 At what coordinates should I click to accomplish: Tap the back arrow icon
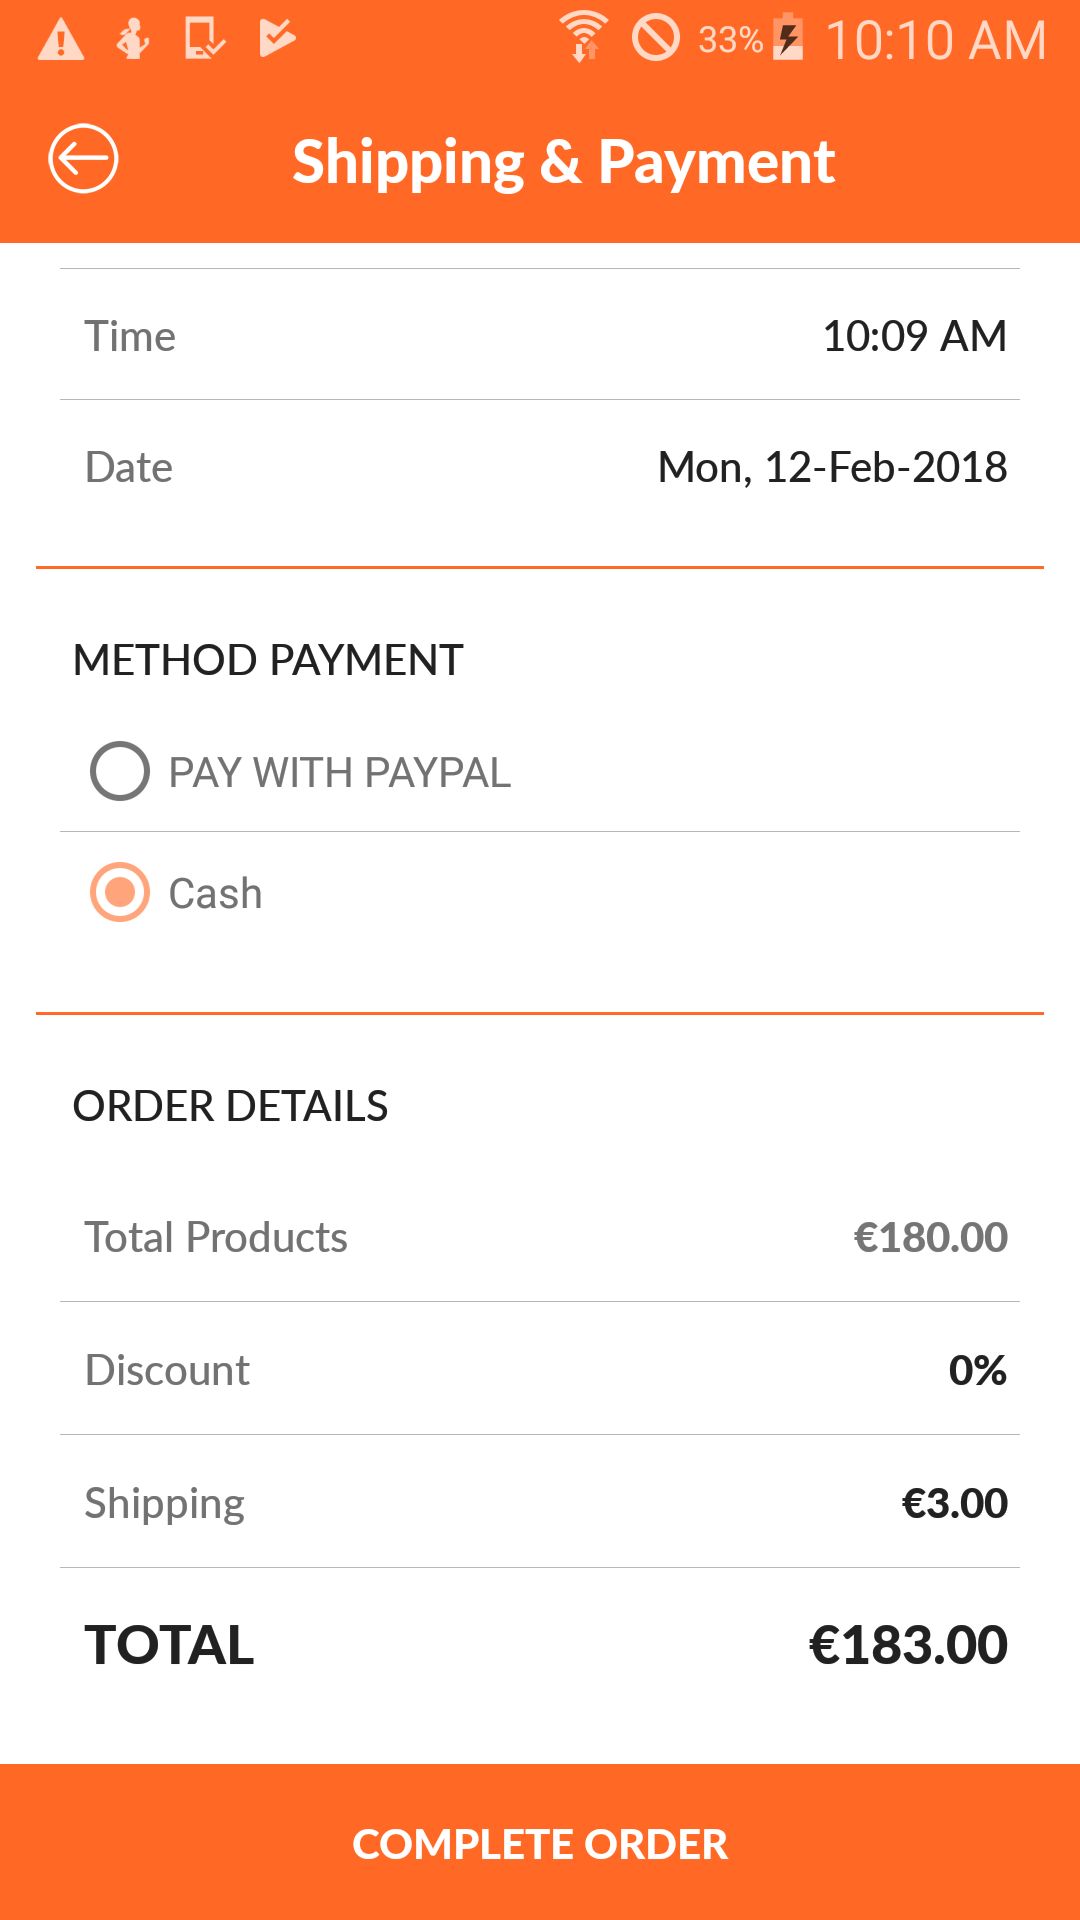point(83,158)
